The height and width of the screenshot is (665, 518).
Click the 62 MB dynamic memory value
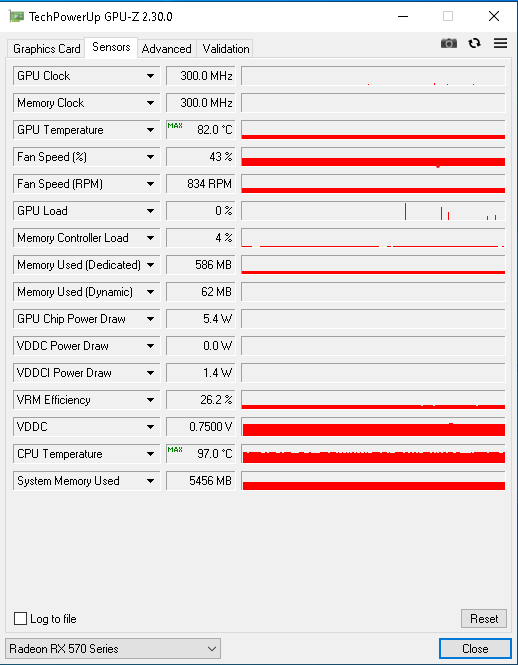tap(200, 292)
